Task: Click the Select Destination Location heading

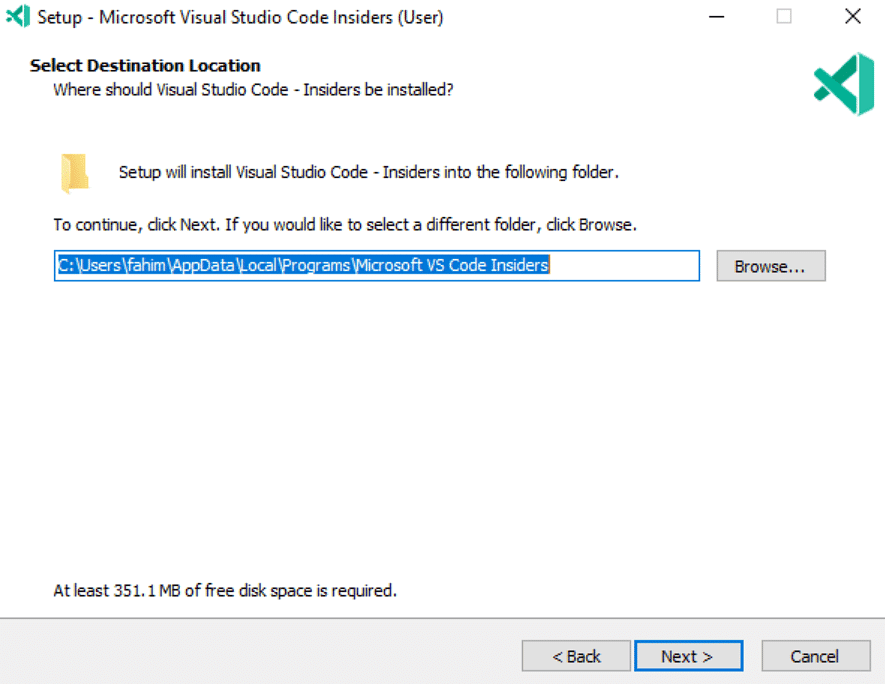Action: 145,65
